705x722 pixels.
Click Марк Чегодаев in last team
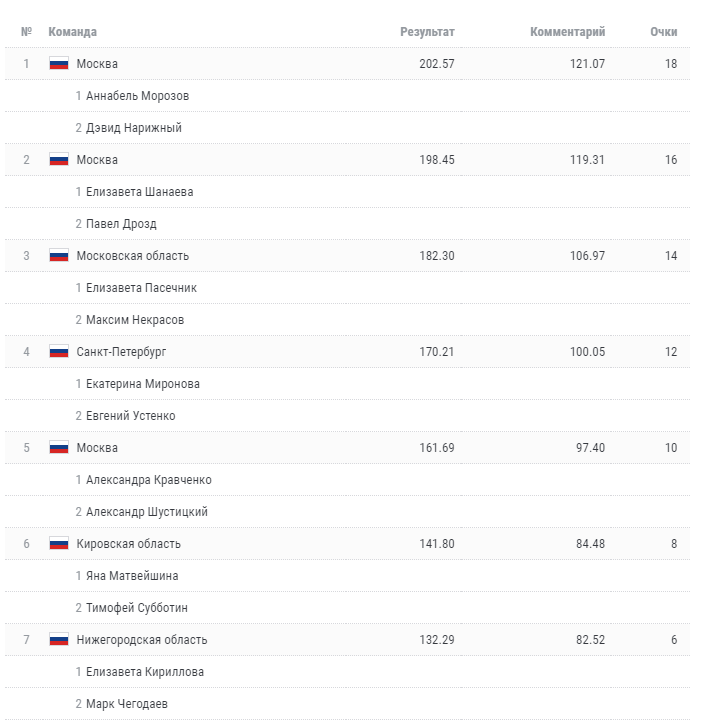(127, 704)
